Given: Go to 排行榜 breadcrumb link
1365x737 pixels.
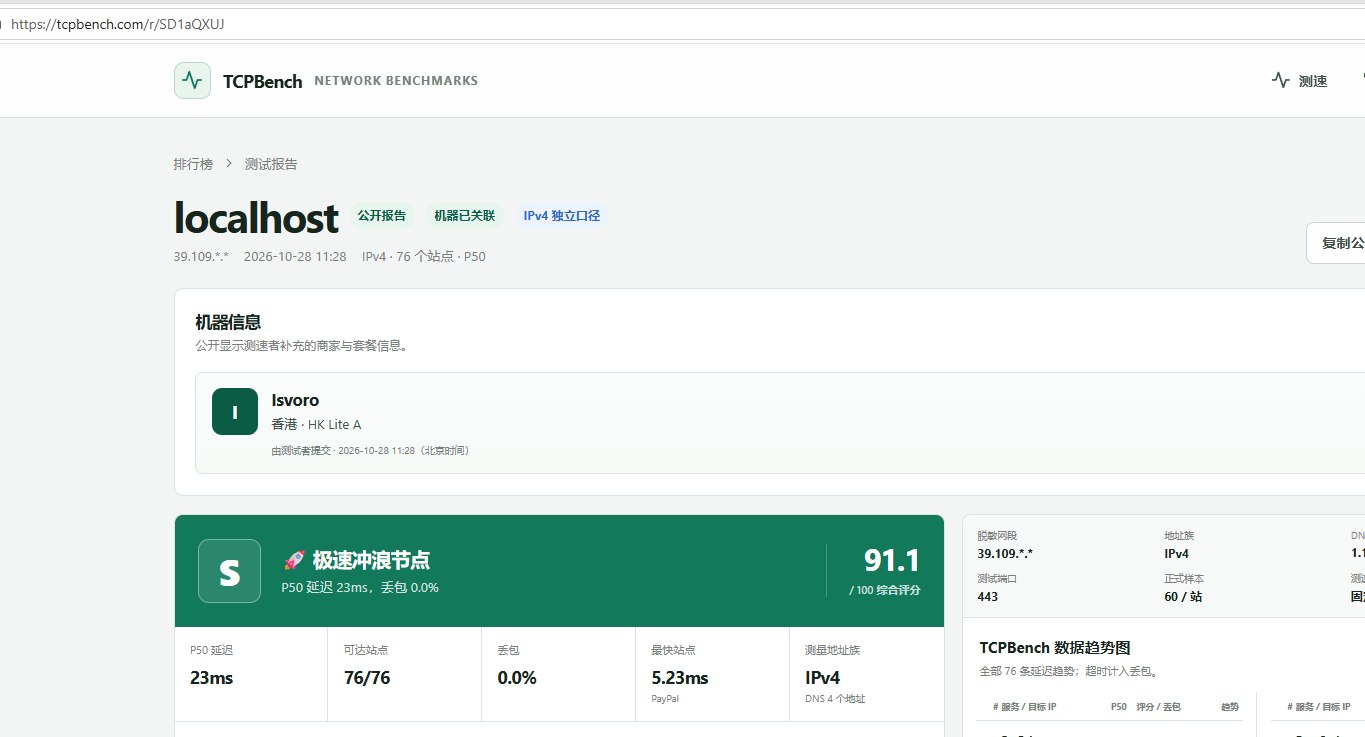Looking at the screenshot, I should pyautogui.click(x=193, y=164).
